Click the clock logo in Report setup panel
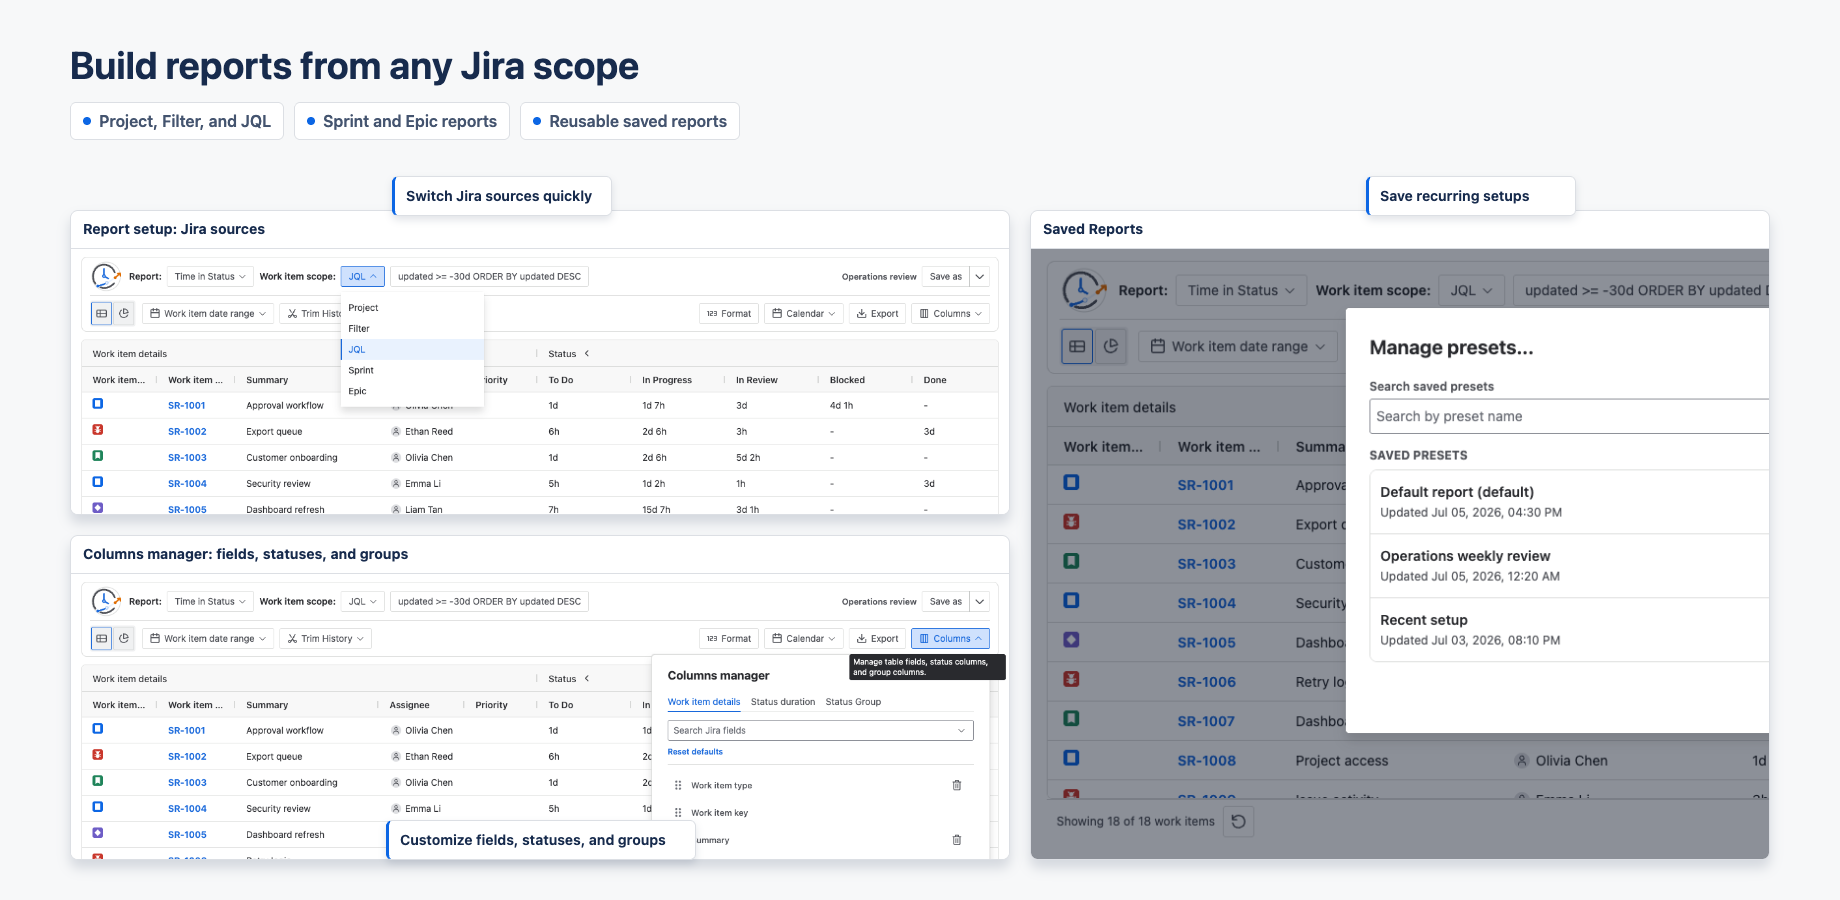This screenshot has width=1840, height=900. pyautogui.click(x=105, y=276)
